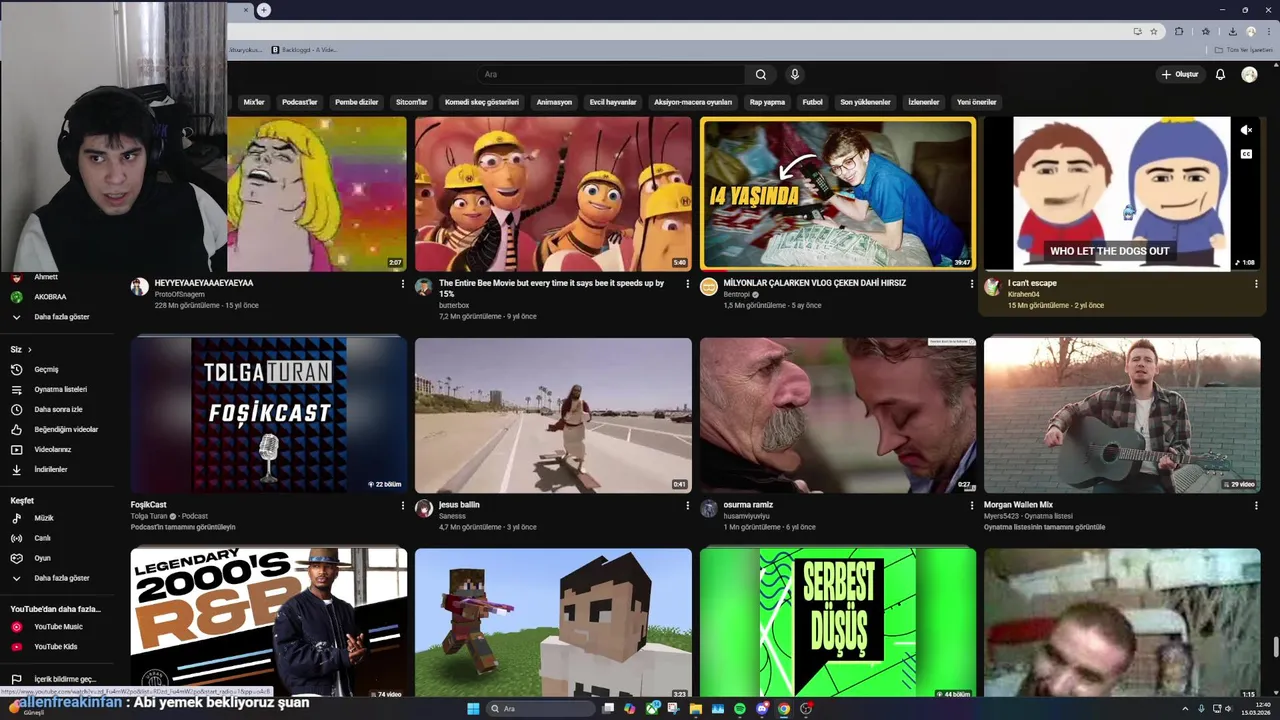Screen dimensions: 1280x720
Task: Open the YouTube account avatar menu
Action: tap(1249, 74)
